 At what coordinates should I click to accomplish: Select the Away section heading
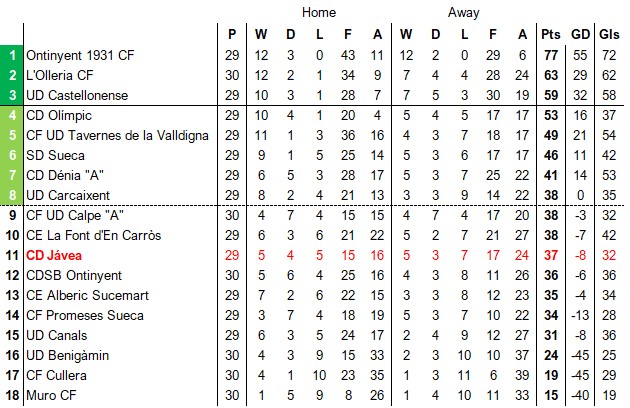(x=463, y=13)
